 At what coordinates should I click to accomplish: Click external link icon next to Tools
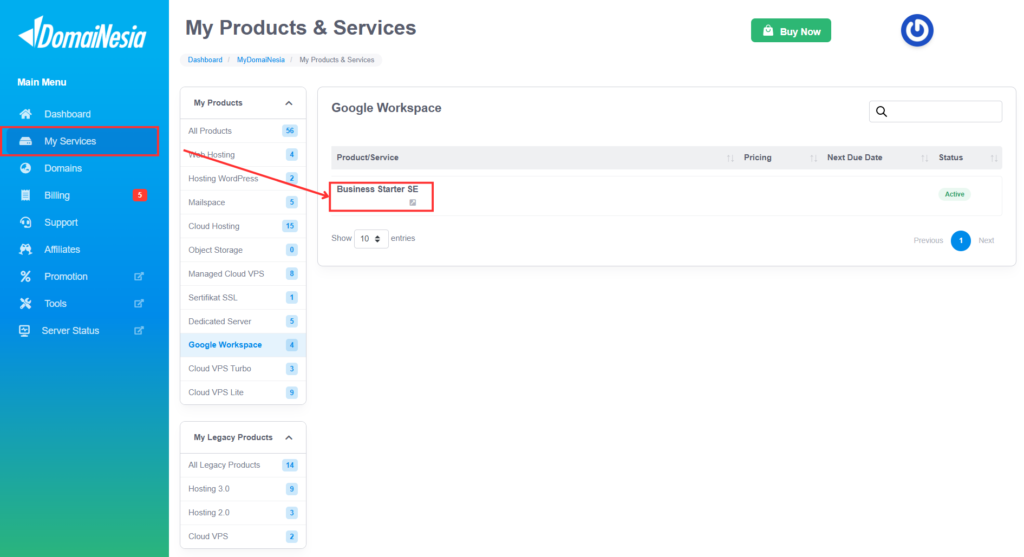[x=138, y=304]
